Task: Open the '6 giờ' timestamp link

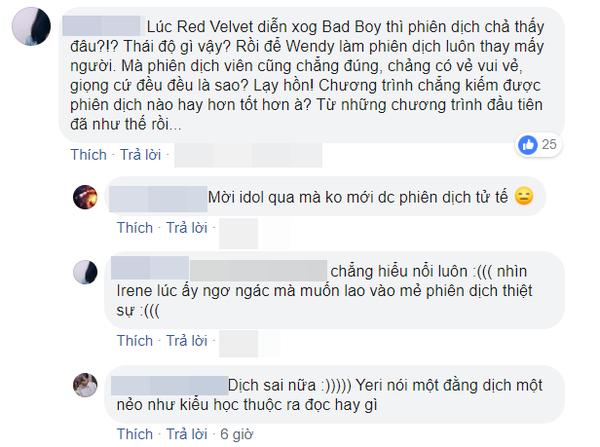Action: tap(236, 434)
